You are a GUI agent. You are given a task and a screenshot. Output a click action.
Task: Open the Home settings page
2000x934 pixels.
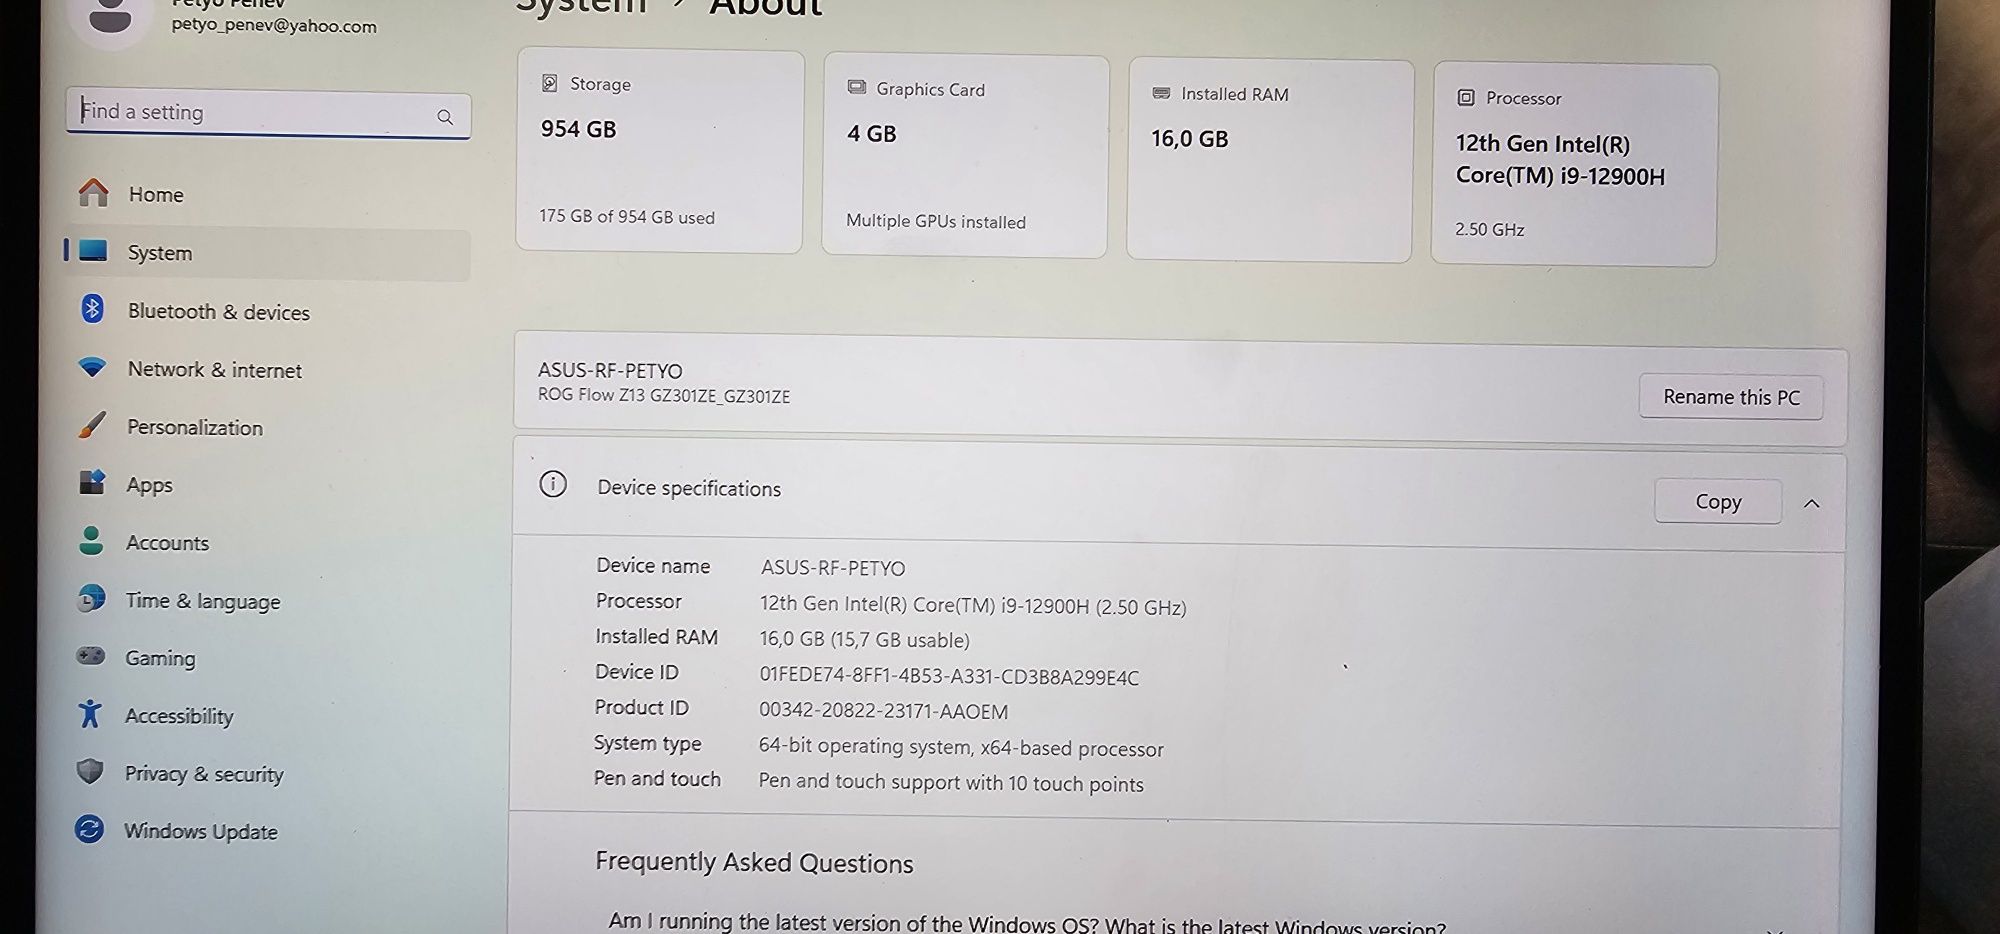pos(268,193)
